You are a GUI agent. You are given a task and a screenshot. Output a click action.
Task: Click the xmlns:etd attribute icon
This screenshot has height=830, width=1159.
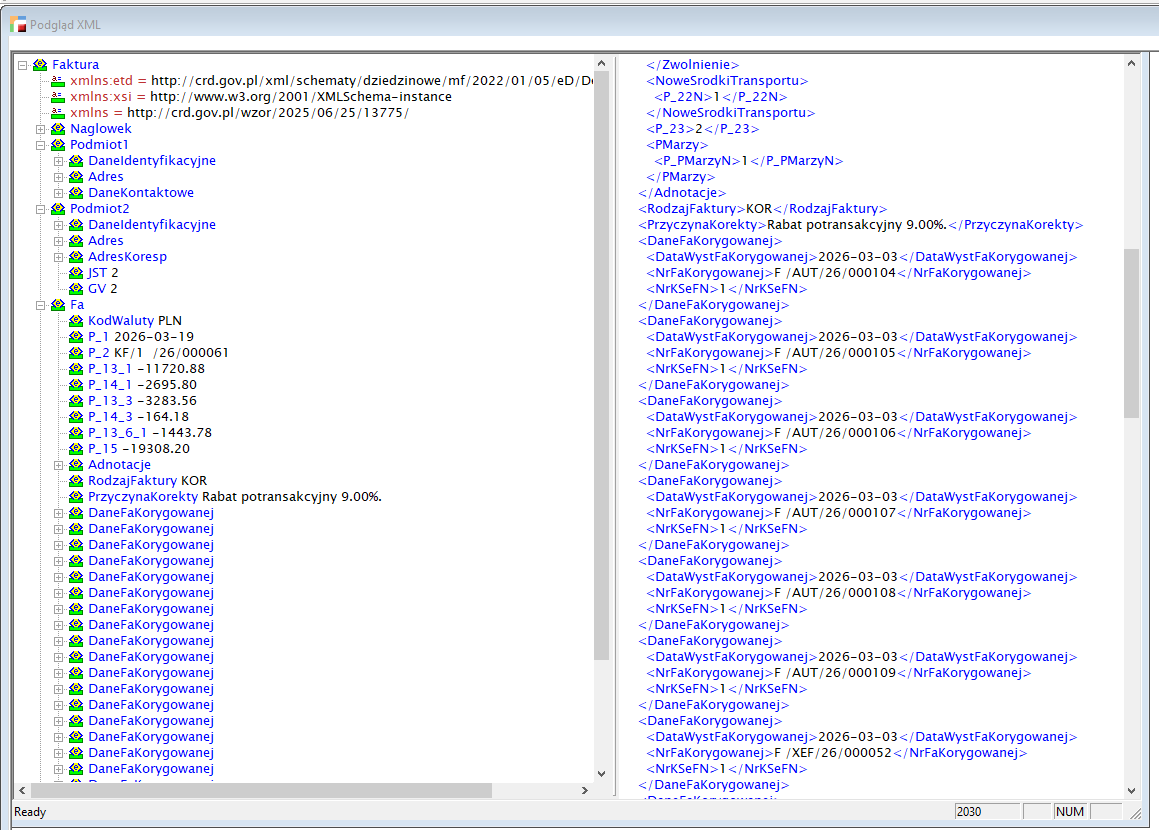59,81
